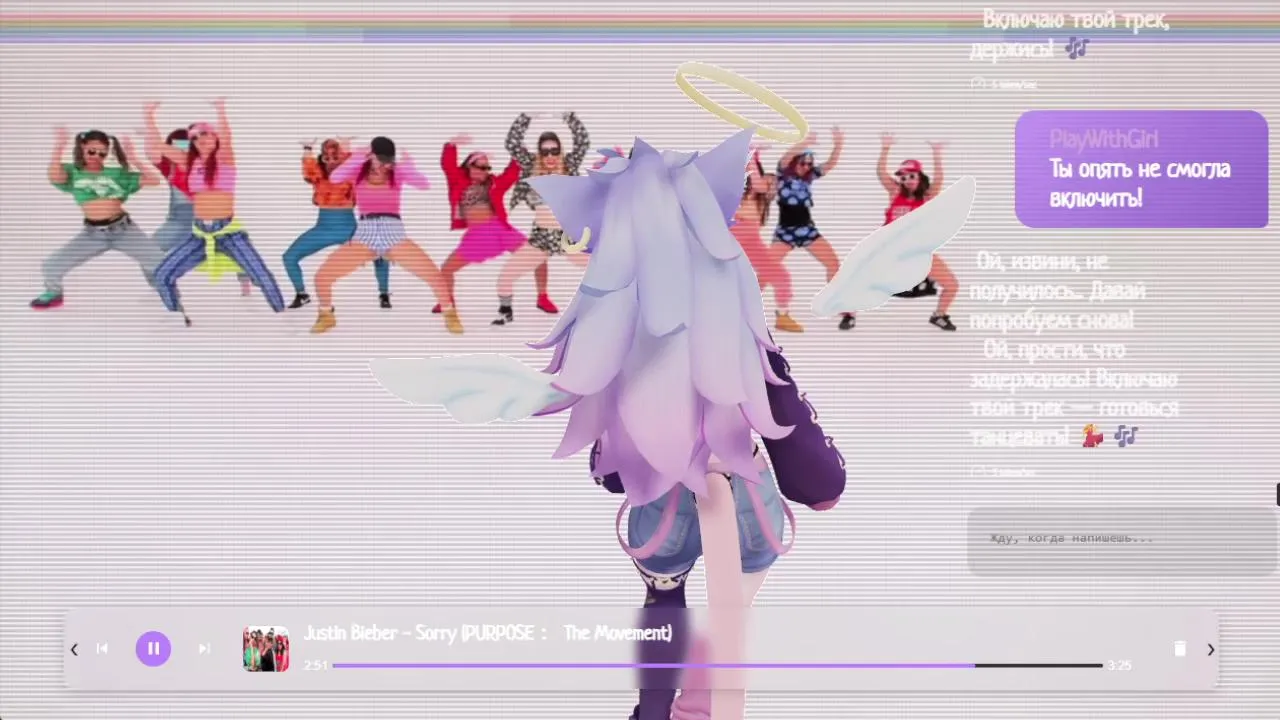The width and height of the screenshot is (1280, 720).
Task: Click the small icon under the last chat reply
Action: 977,471
